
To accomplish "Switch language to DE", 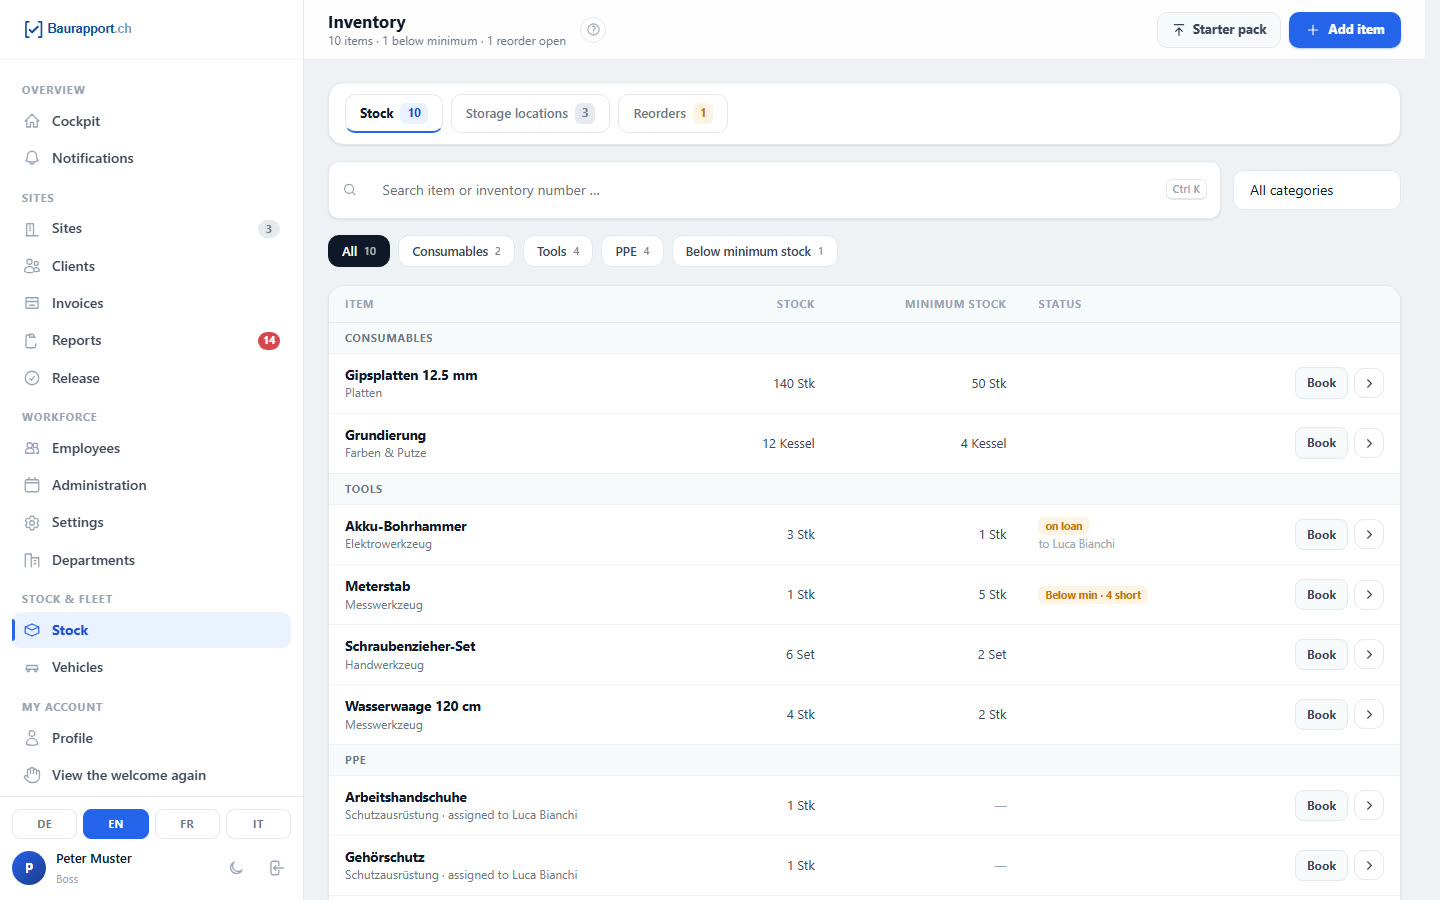I will point(45,824).
